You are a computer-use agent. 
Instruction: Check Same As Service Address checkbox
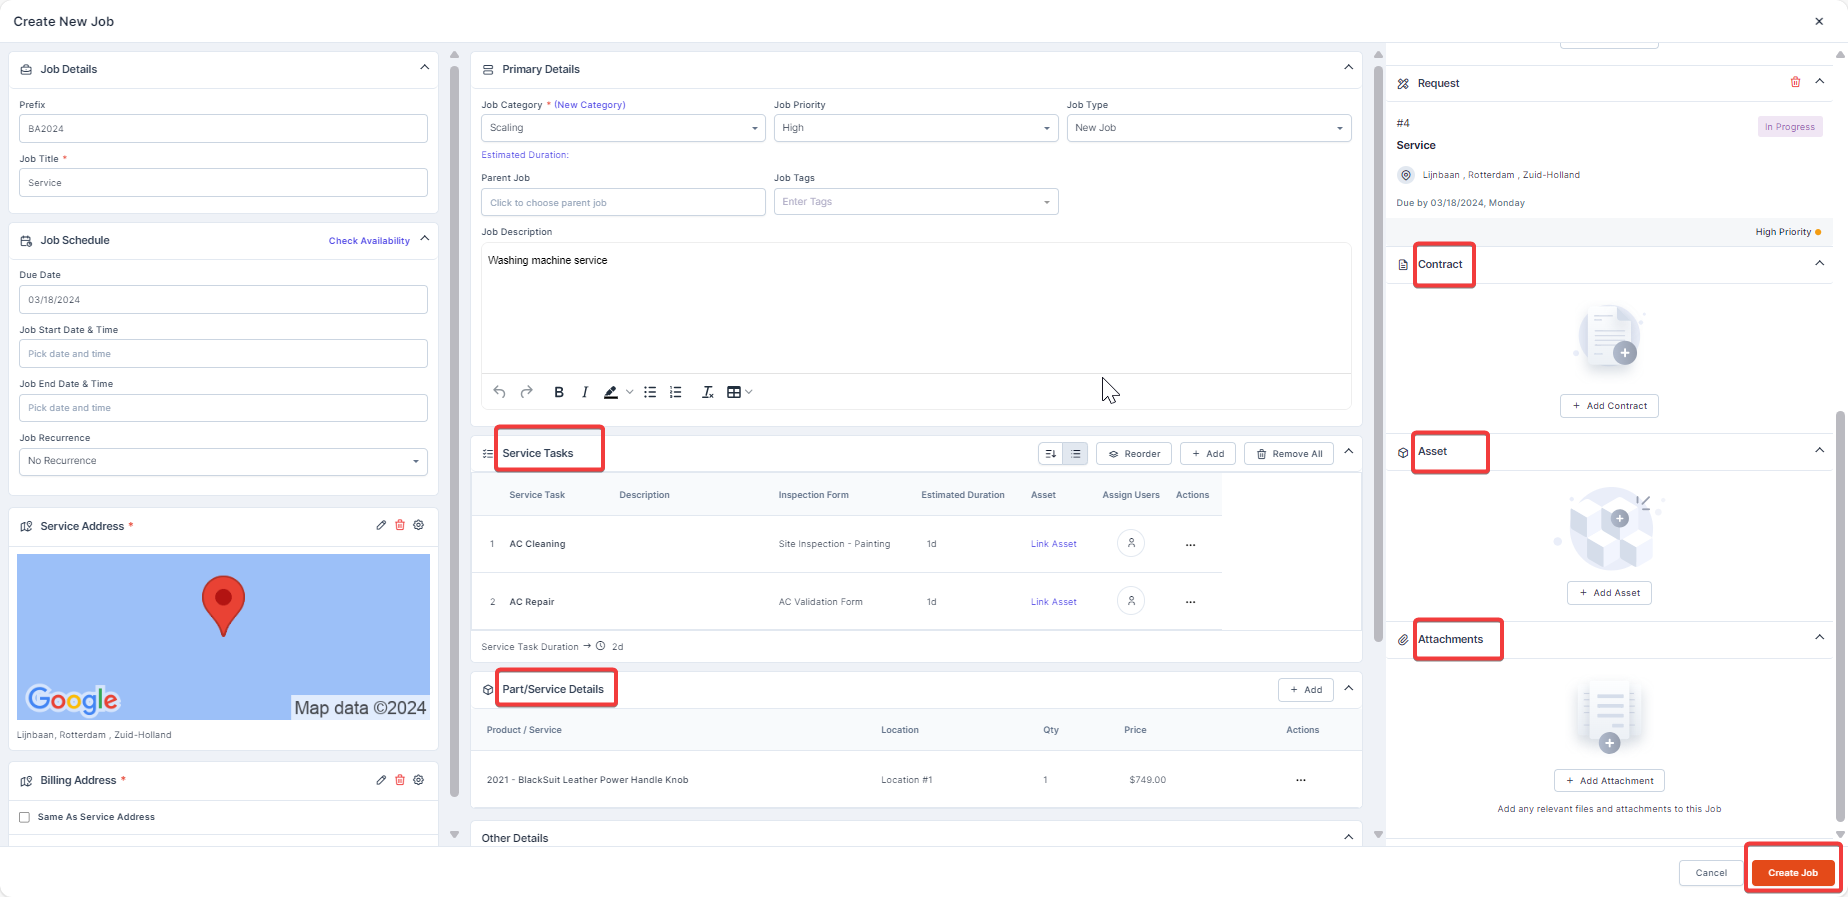click(x=25, y=817)
